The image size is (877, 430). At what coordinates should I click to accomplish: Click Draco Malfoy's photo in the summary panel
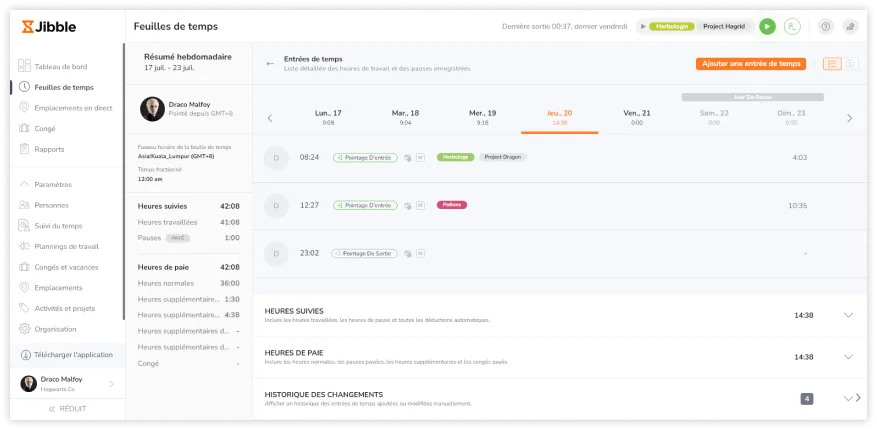click(x=152, y=108)
